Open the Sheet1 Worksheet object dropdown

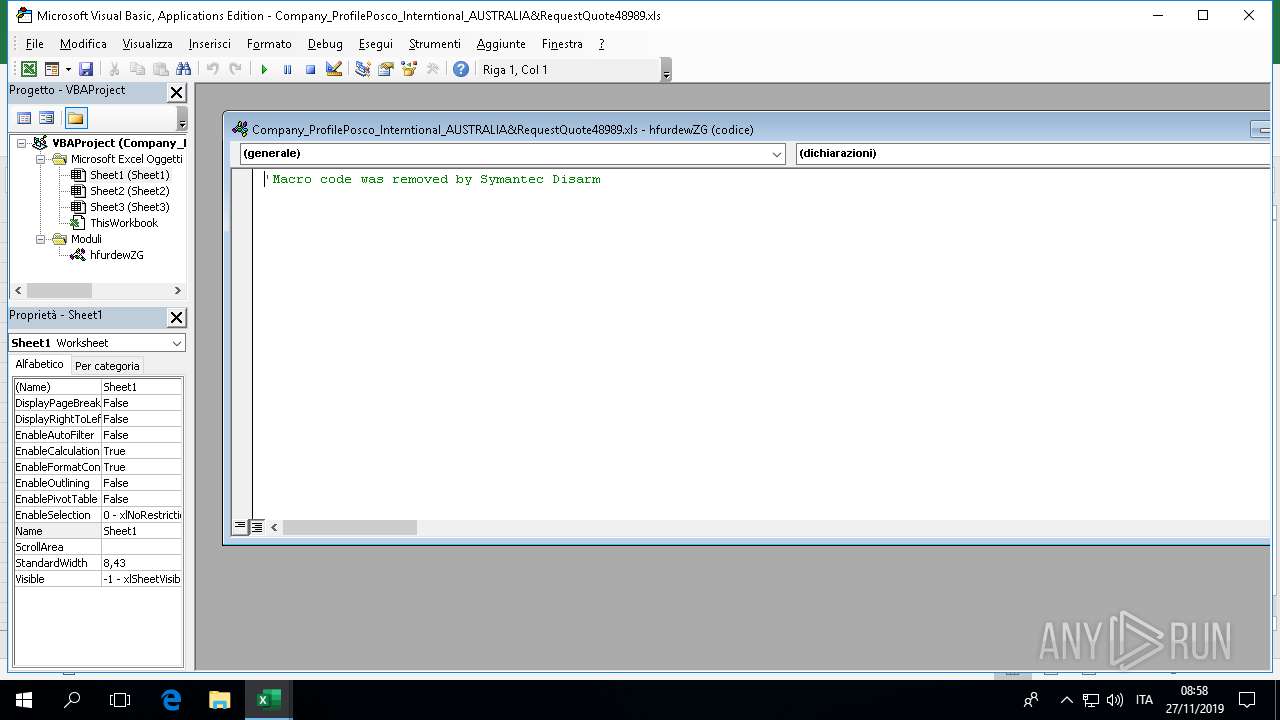tap(177, 343)
